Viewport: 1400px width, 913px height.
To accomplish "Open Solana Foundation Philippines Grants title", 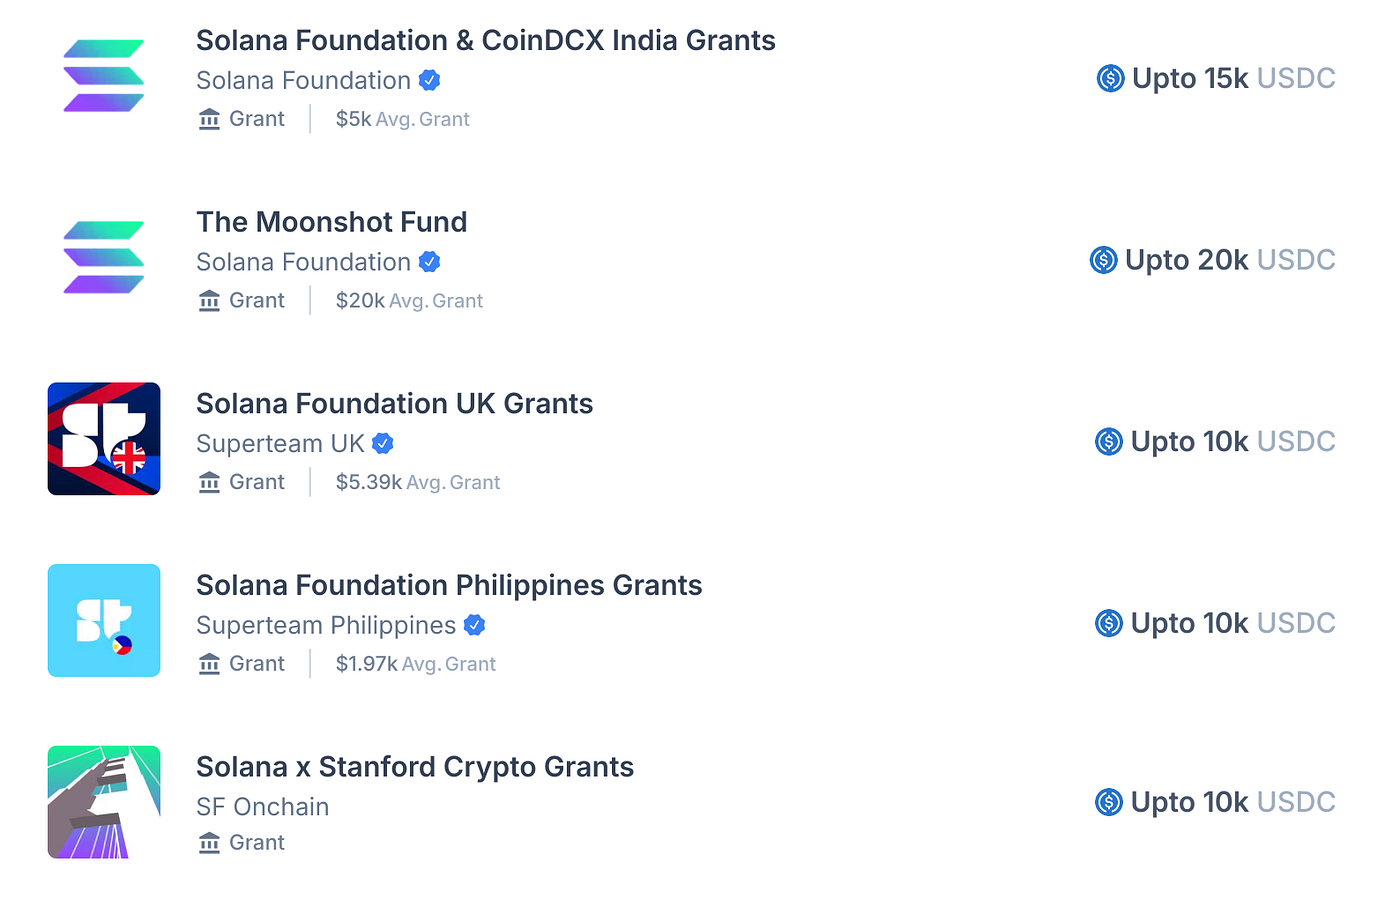I will point(449,585).
